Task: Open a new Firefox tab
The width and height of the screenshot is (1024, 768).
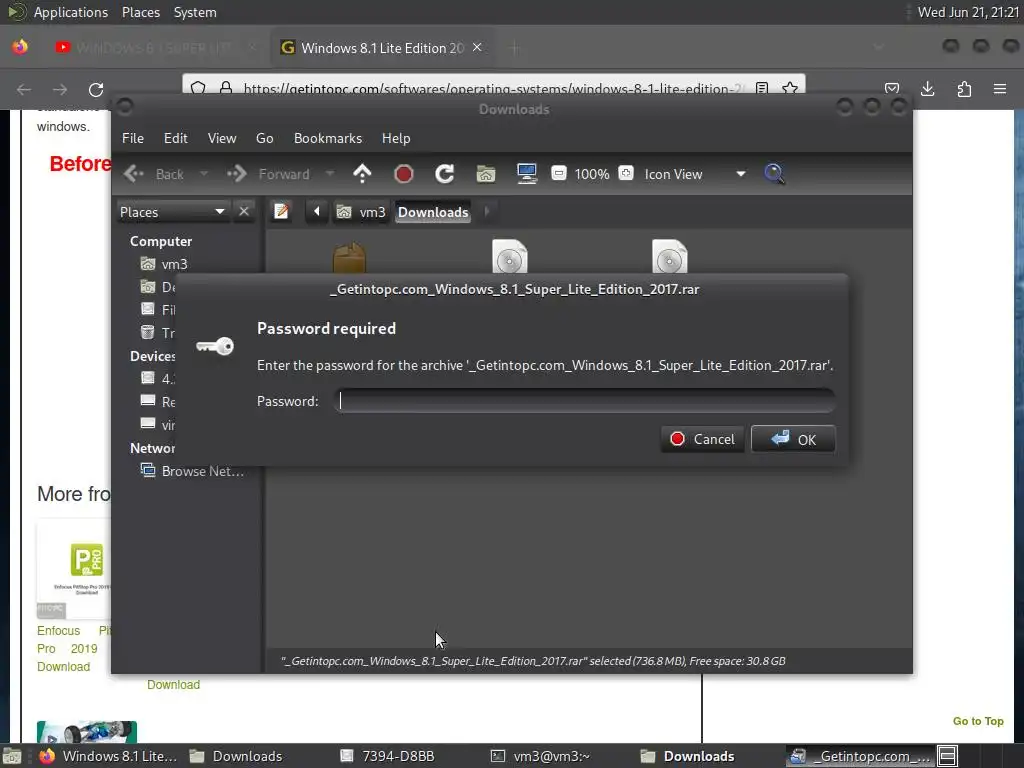Action: pyautogui.click(x=515, y=48)
